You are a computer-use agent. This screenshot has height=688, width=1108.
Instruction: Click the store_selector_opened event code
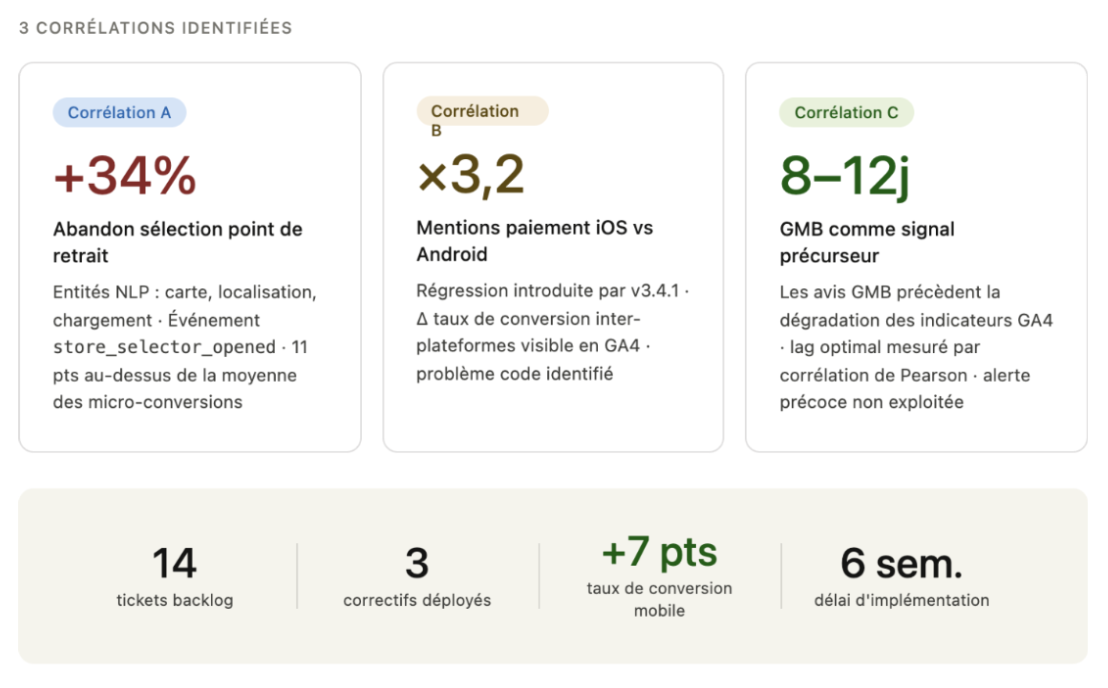[164, 348]
